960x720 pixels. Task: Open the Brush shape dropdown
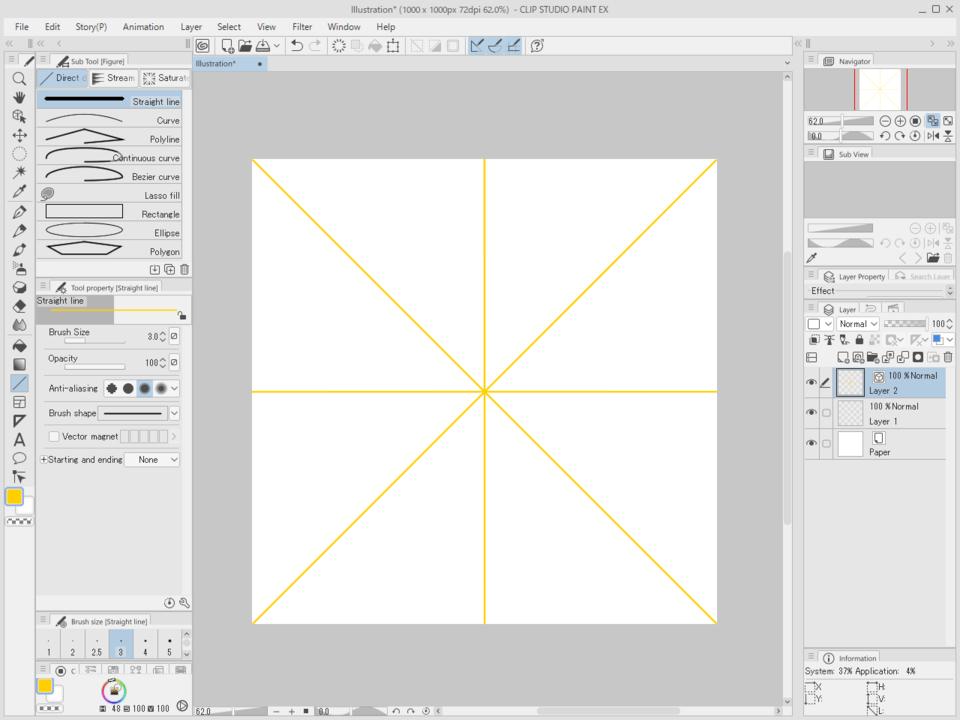click(174, 413)
